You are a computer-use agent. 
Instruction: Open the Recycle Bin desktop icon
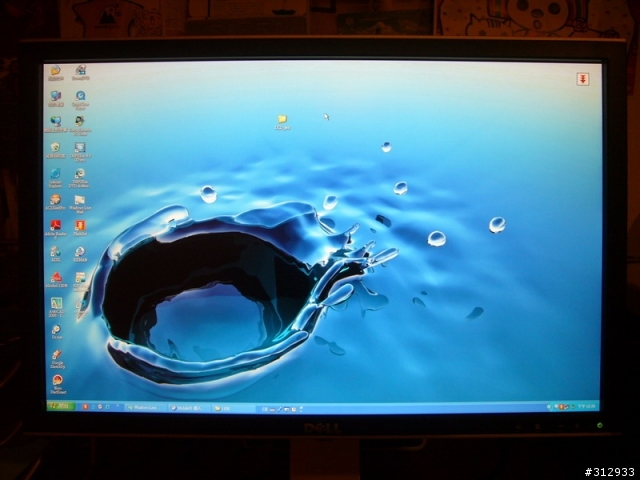pyautogui.click(x=56, y=150)
